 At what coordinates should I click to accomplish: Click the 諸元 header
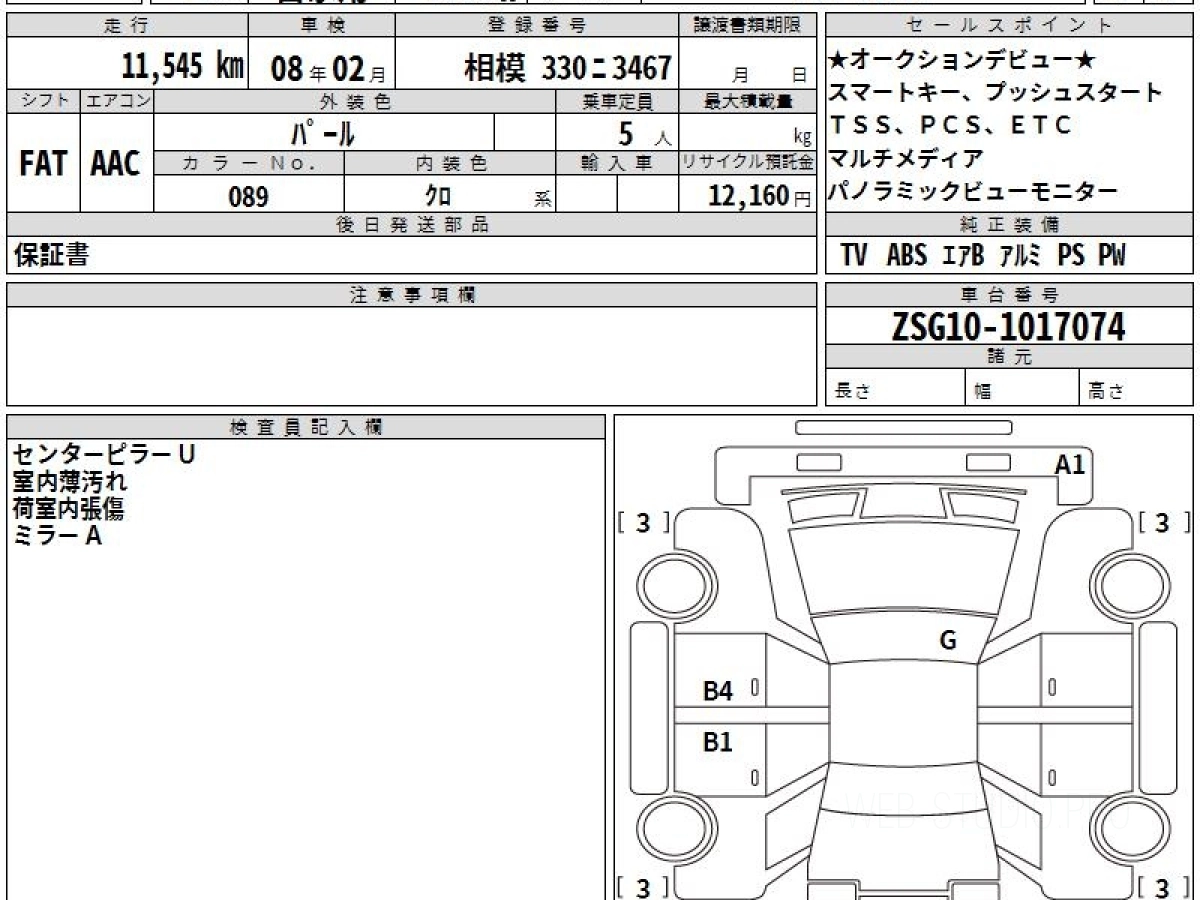tap(1010, 358)
